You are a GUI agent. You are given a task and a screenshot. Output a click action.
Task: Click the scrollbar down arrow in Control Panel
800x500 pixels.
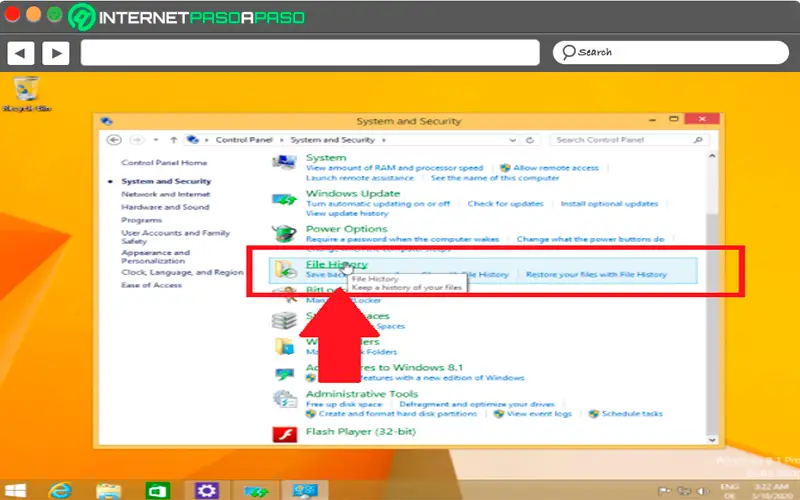pos(712,440)
